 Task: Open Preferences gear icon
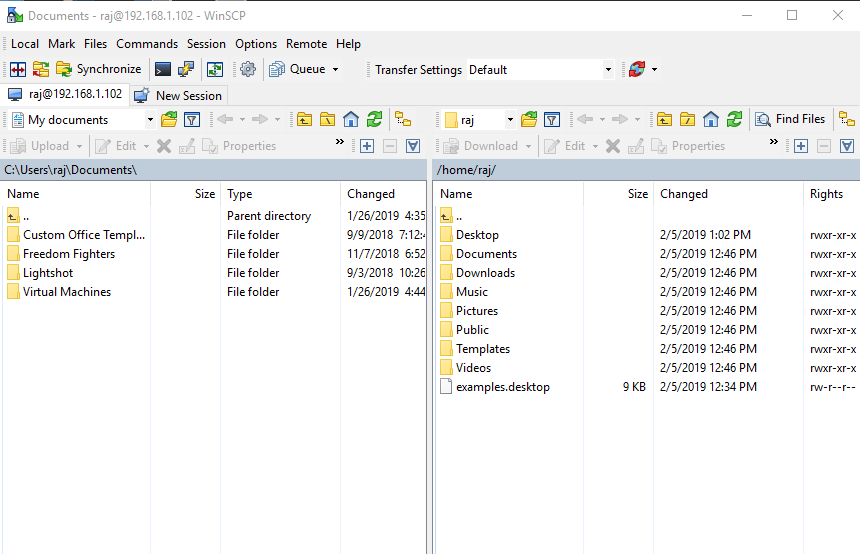coord(248,70)
